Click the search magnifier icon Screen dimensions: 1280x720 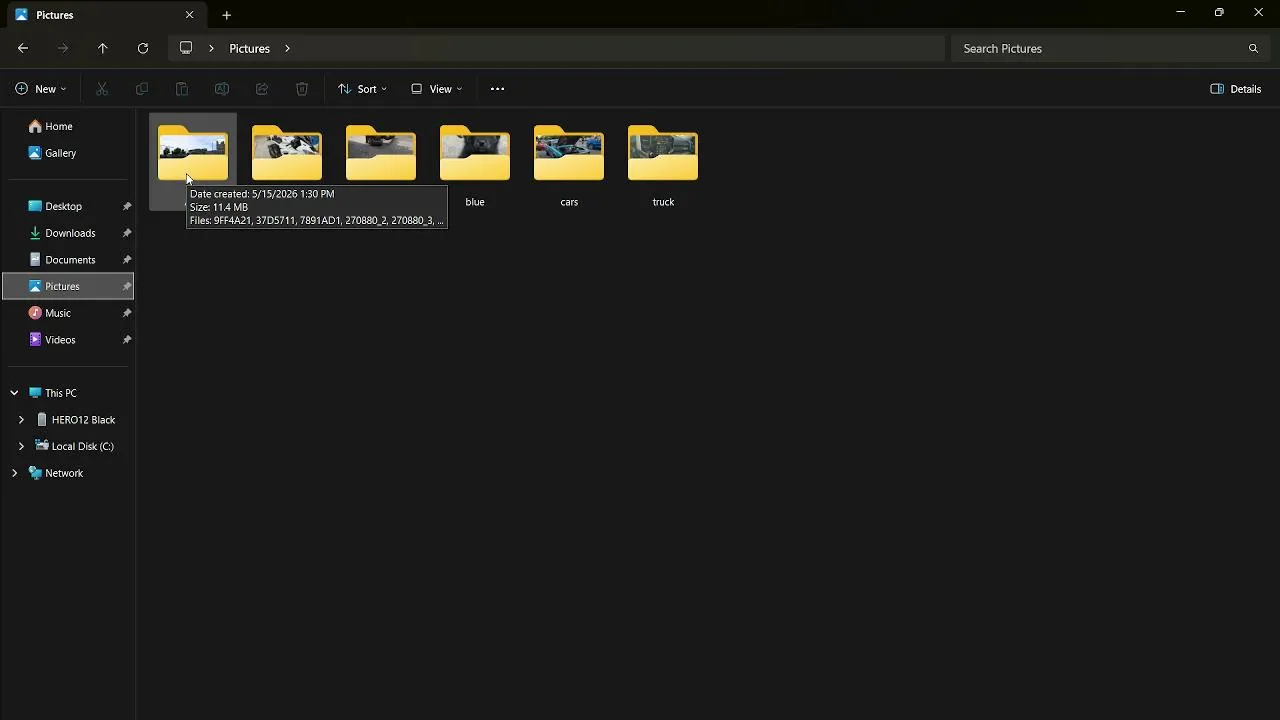tap(1253, 48)
